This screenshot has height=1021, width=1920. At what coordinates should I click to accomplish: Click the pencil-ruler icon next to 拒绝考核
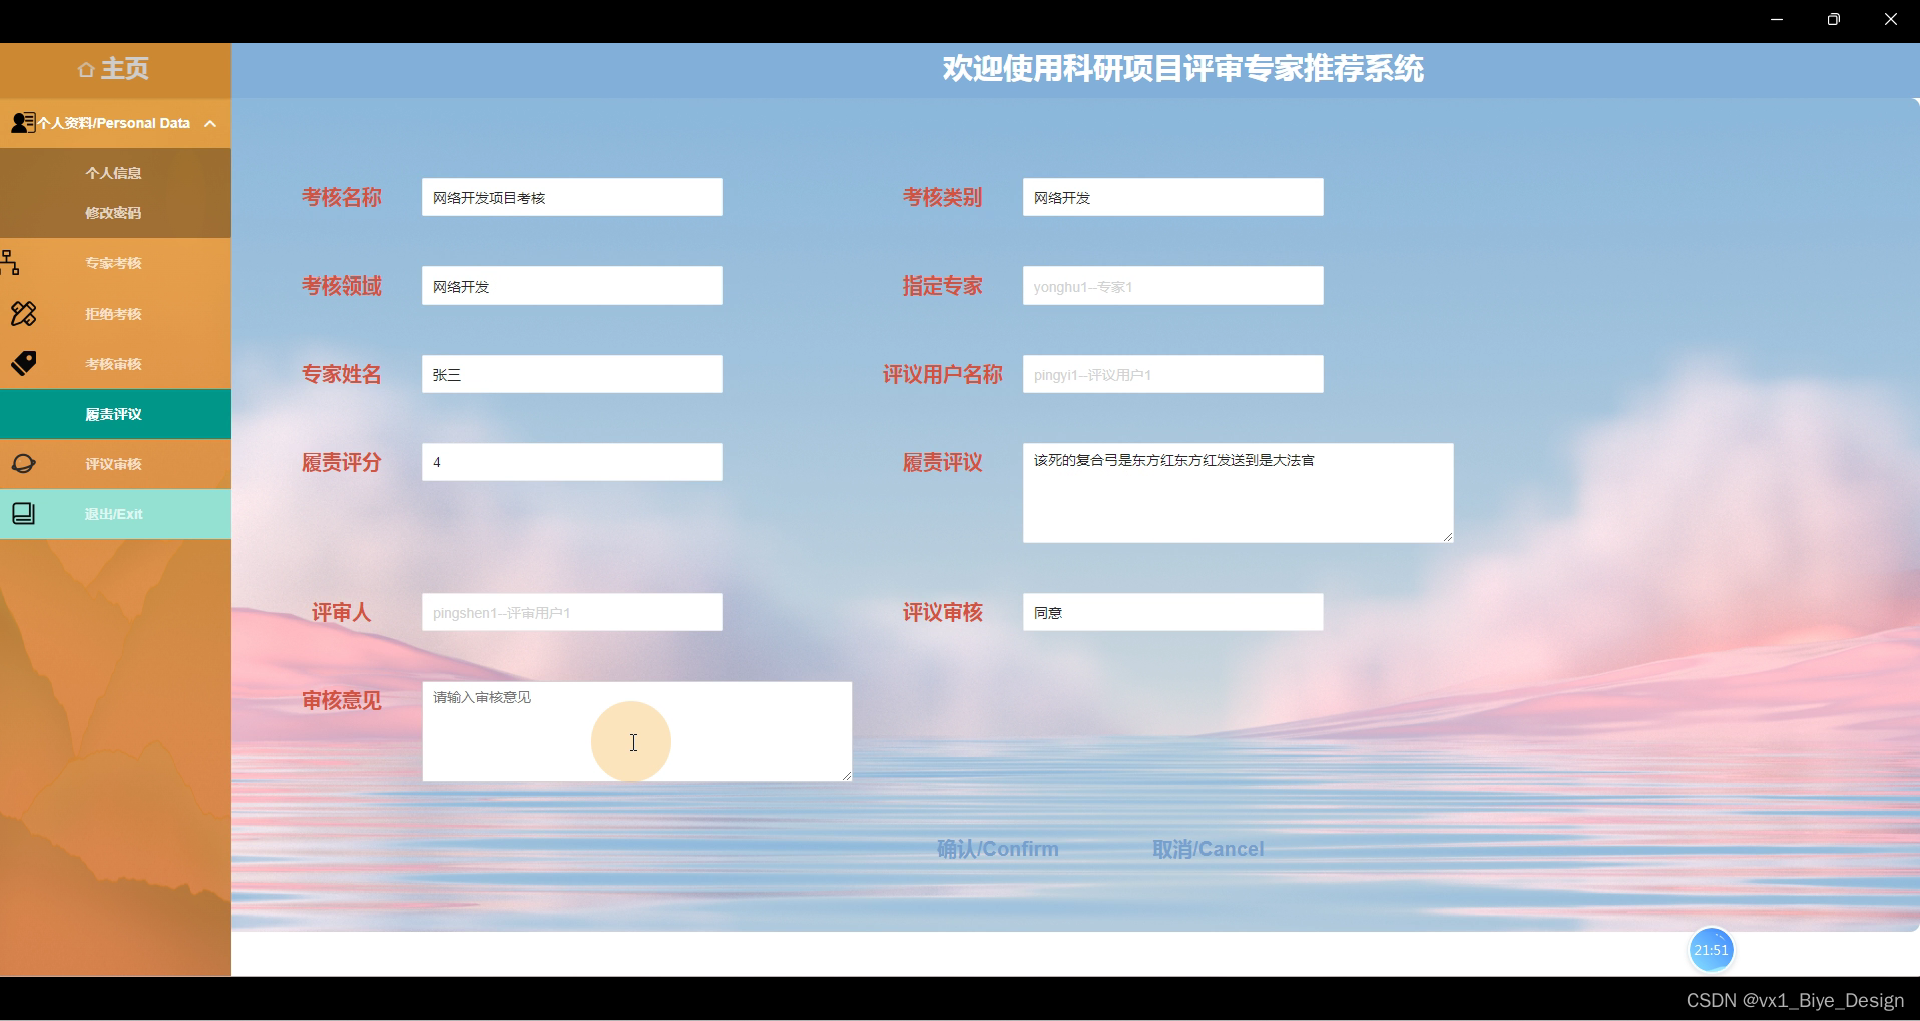23,314
